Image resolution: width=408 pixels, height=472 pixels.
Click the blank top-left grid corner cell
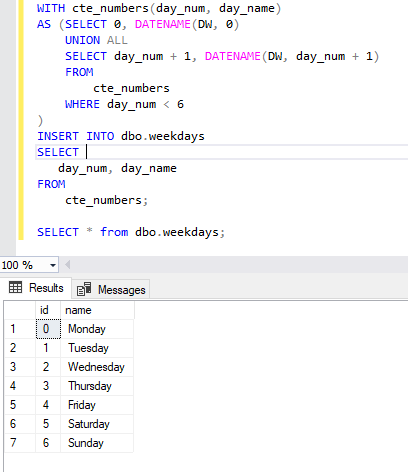(20, 310)
